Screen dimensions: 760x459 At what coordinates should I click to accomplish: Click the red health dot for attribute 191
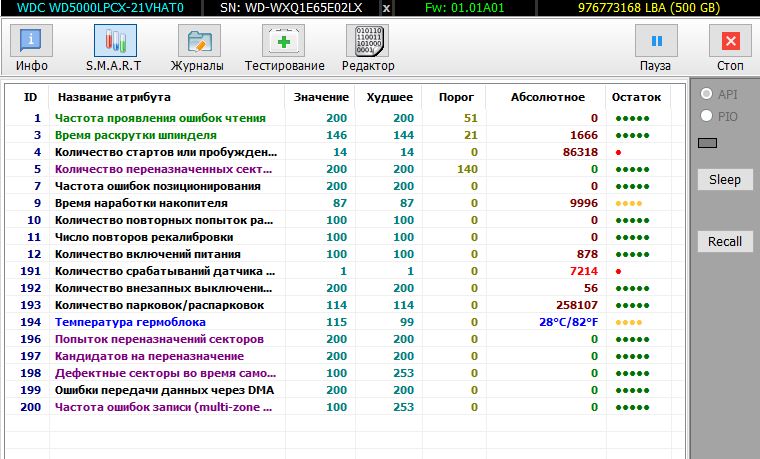(x=618, y=271)
